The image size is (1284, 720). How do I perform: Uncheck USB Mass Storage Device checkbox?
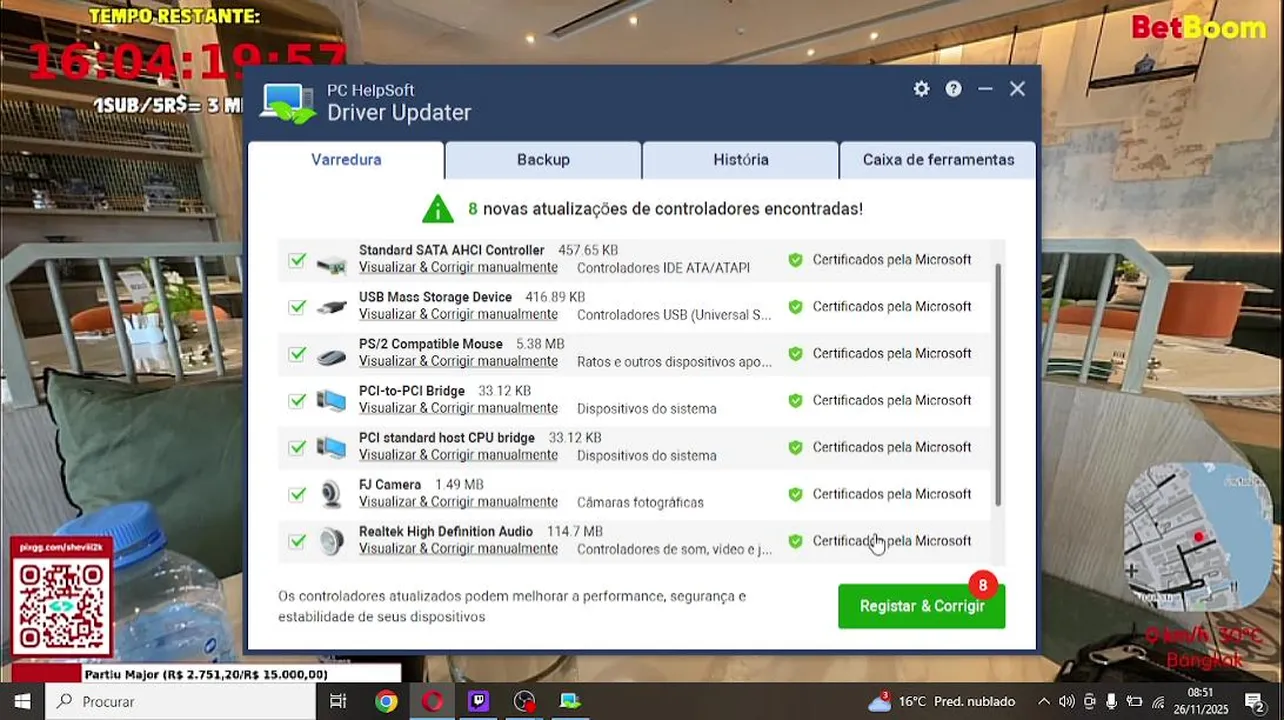click(297, 307)
